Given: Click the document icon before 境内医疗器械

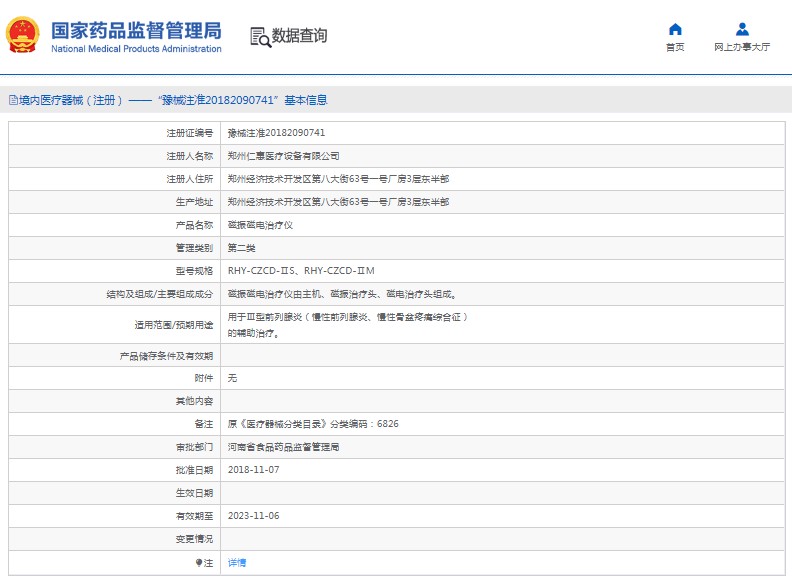Looking at the screenshot, I should click(x=13, y=100).
